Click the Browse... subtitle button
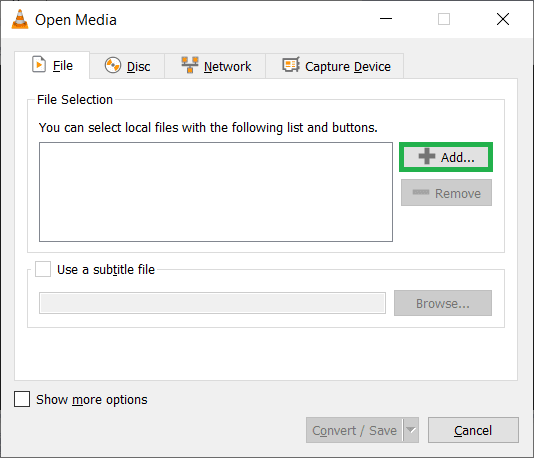 (443, 303)
